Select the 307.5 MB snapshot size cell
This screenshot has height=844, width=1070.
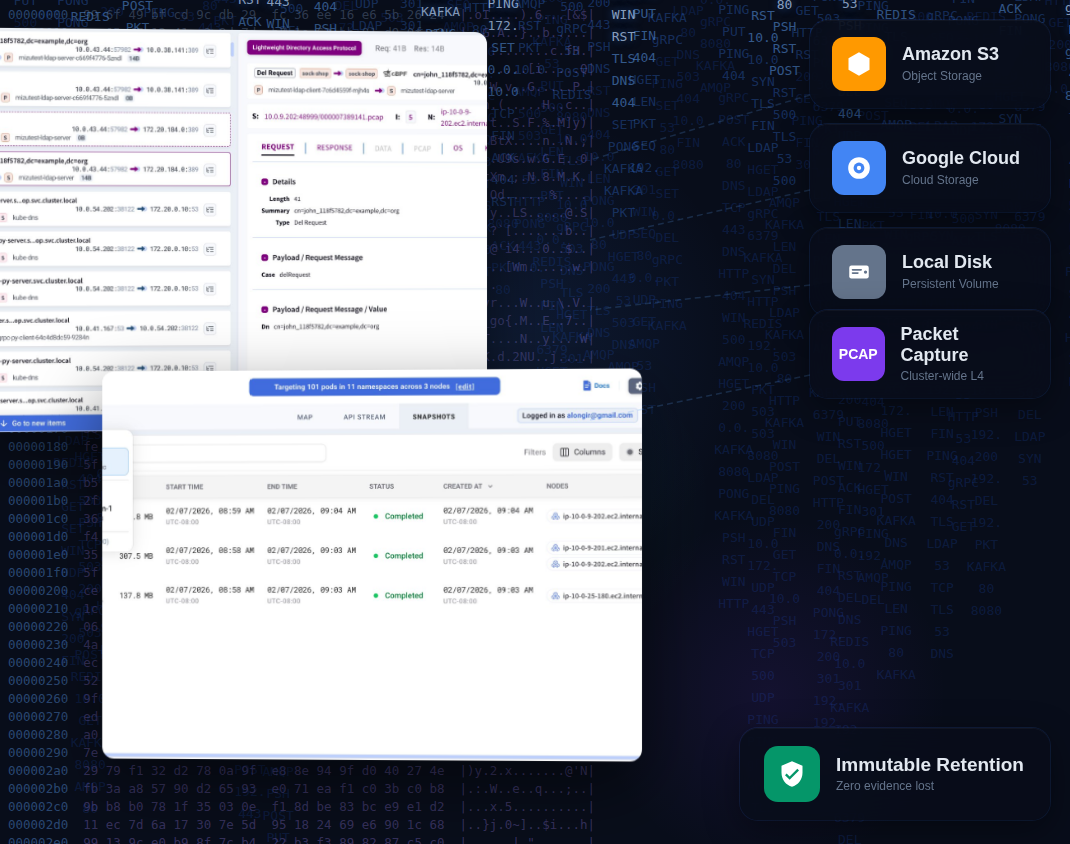click(136, 556)
